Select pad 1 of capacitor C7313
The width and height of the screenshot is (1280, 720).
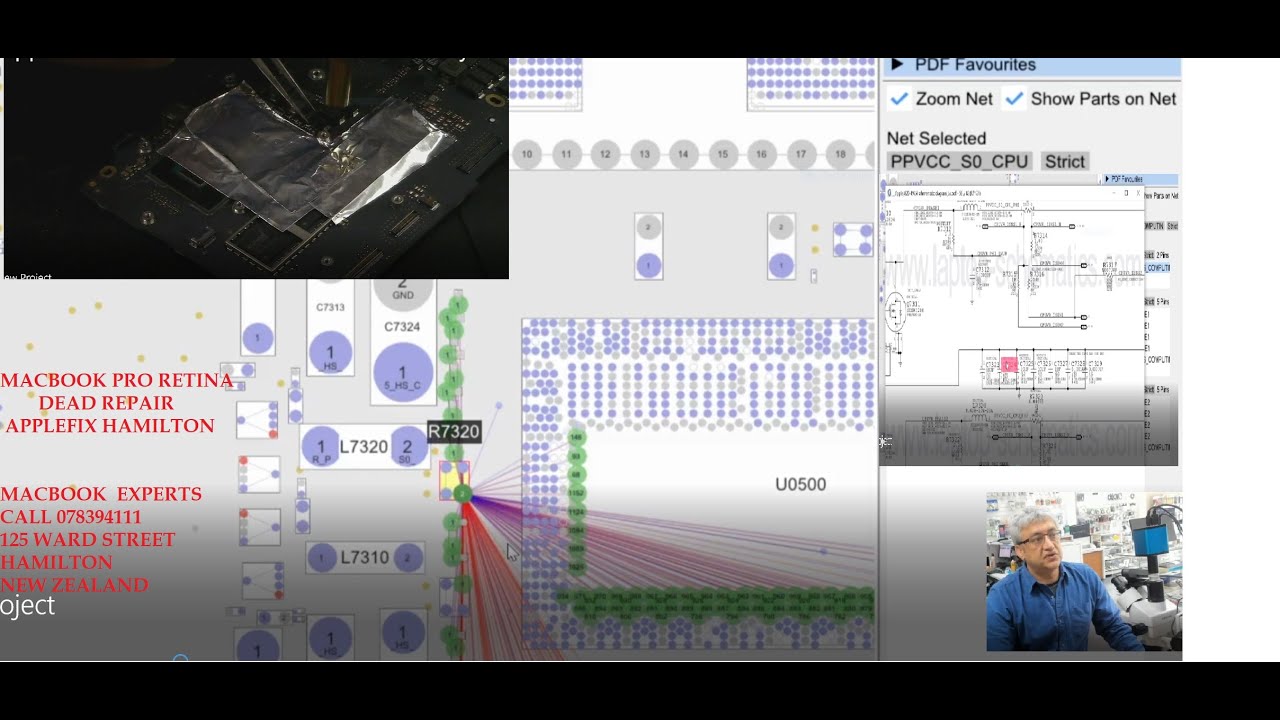pyautogui.click(x=330, y=354)
